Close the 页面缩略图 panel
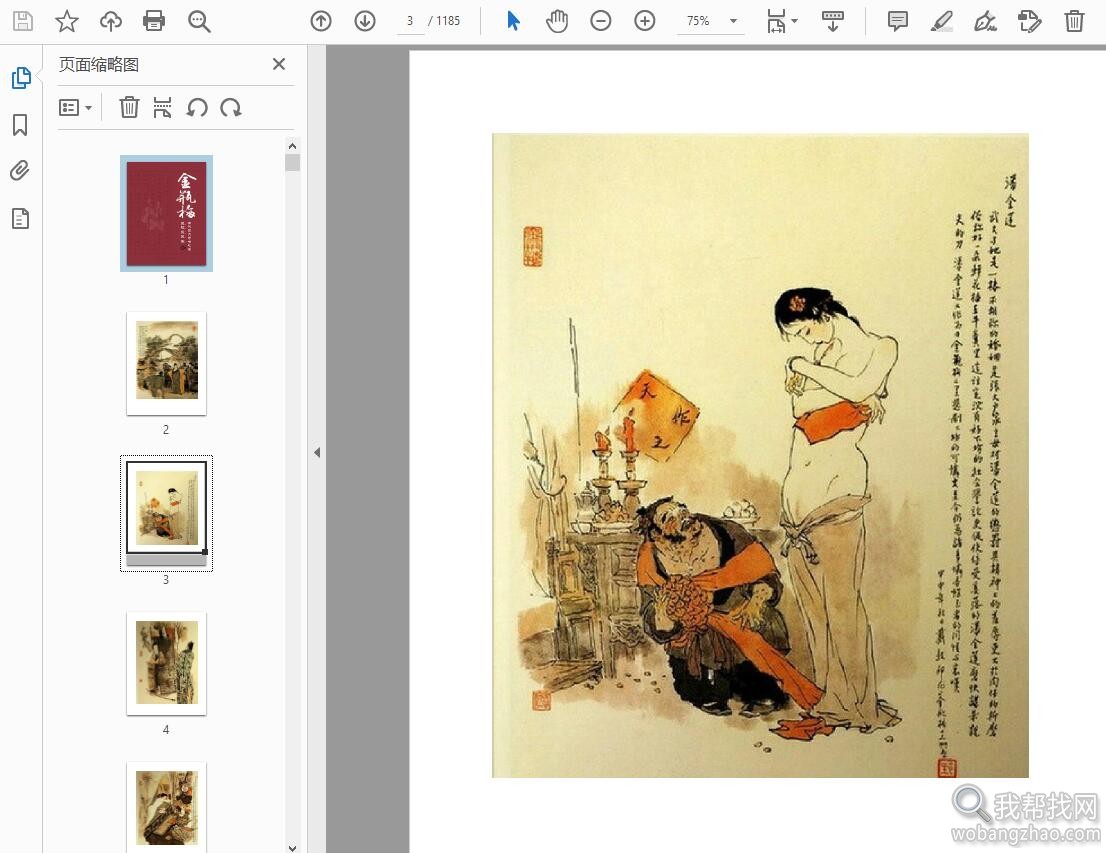The width and height of the screenshot is (1106, 853). point(279,64)
